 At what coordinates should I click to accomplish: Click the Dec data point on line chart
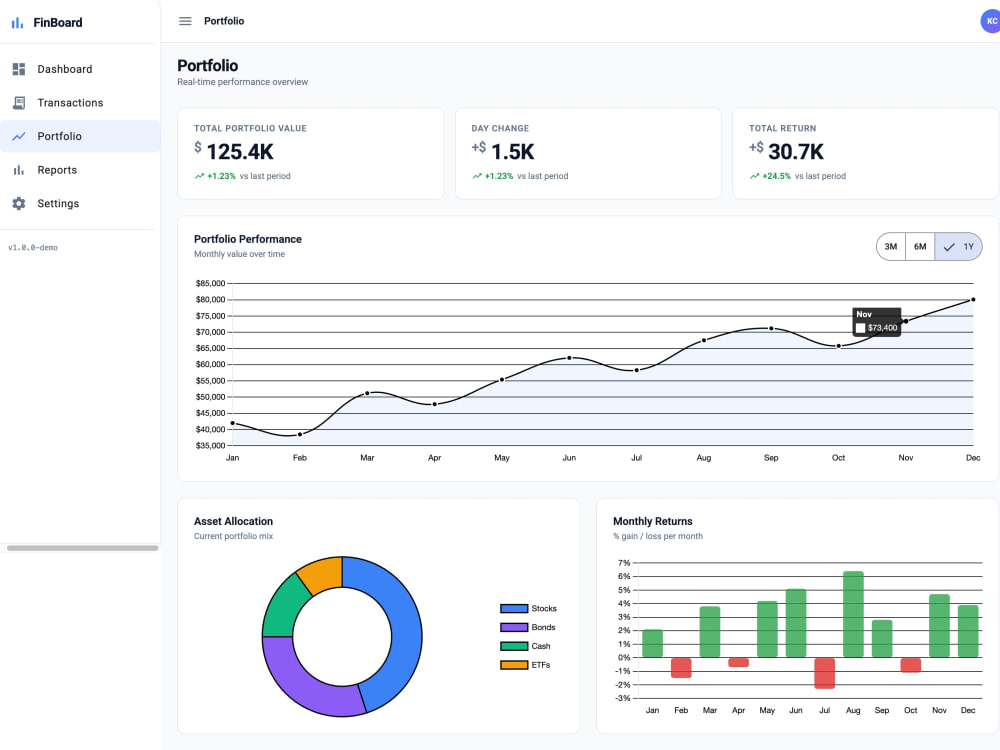(973, 300)
